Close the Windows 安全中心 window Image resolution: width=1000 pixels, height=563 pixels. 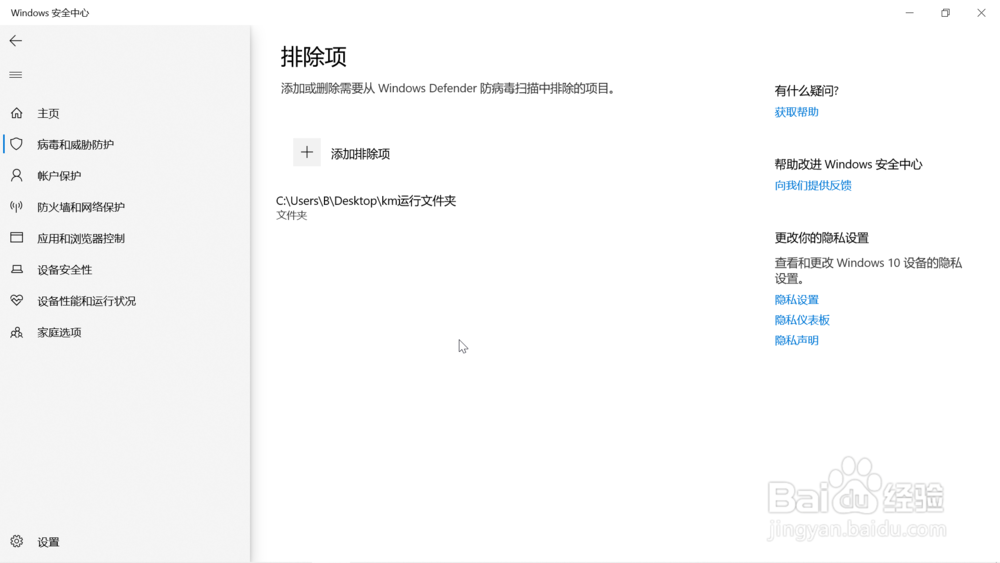pos(981,13)
